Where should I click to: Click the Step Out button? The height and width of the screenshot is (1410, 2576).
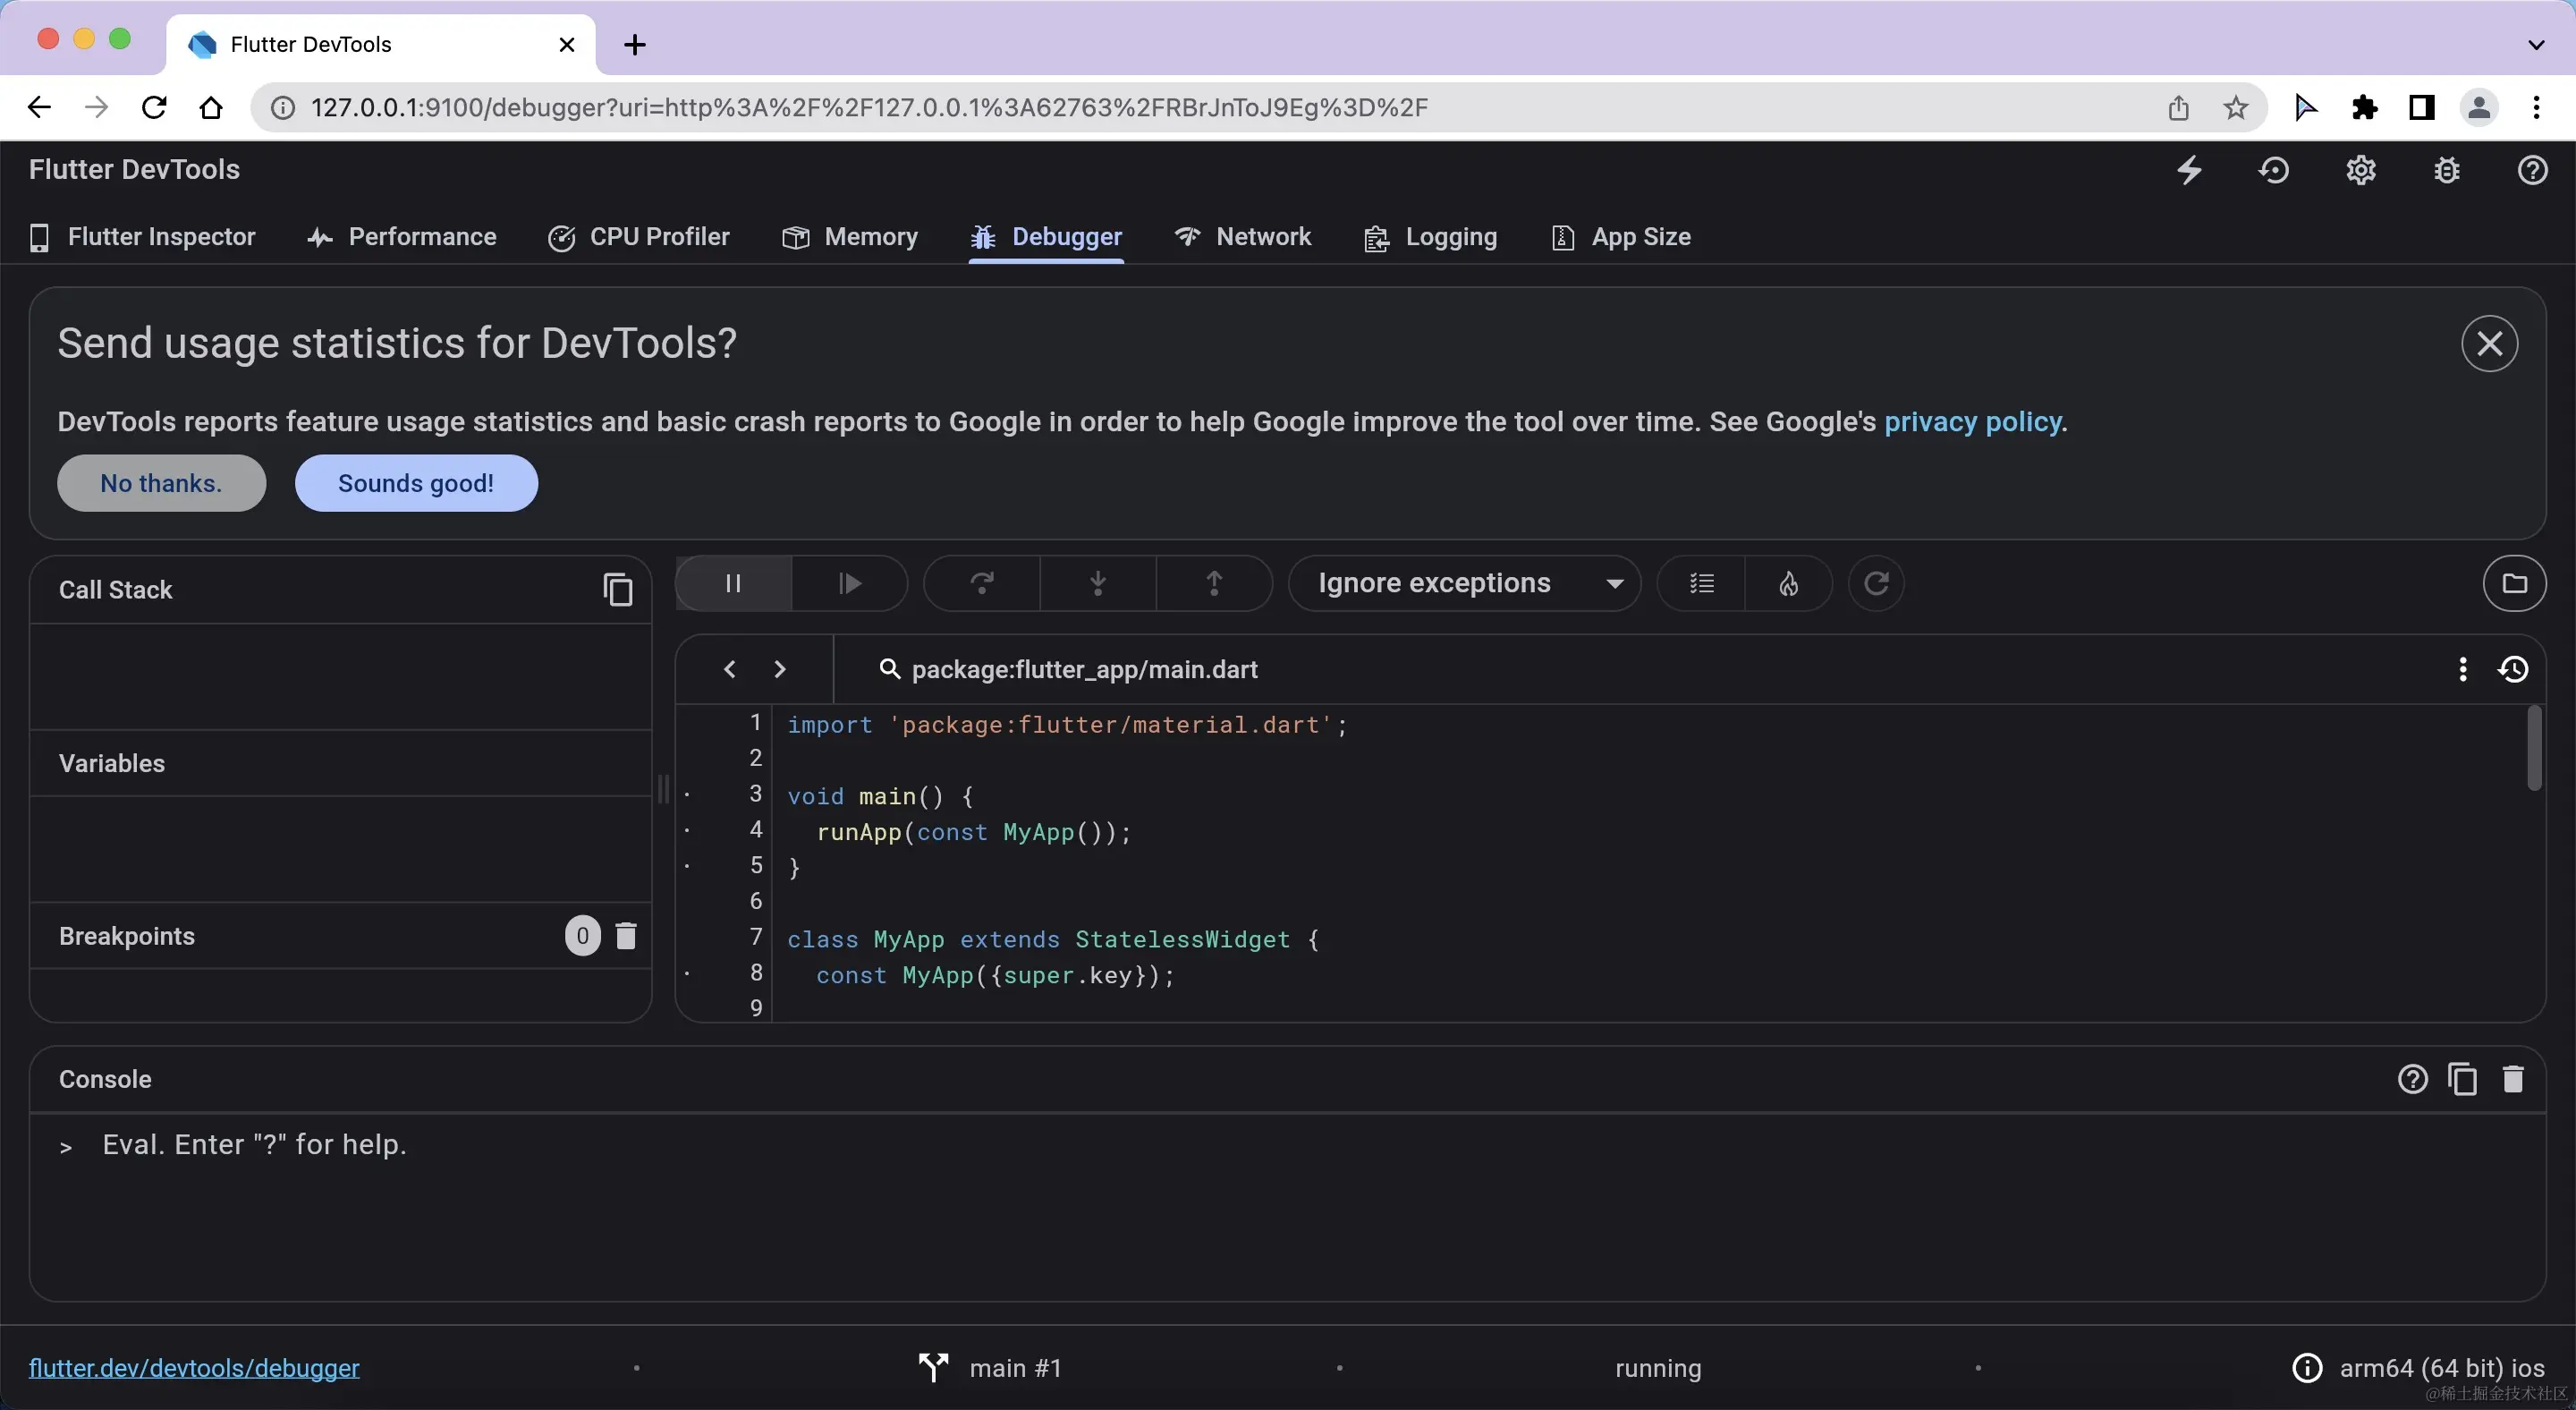point(1214,583)
